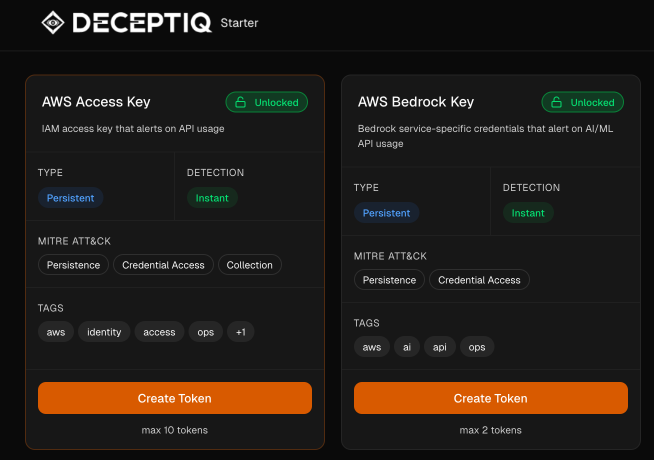Select the identity tag

pyautogui.click(x=104, y=332)
